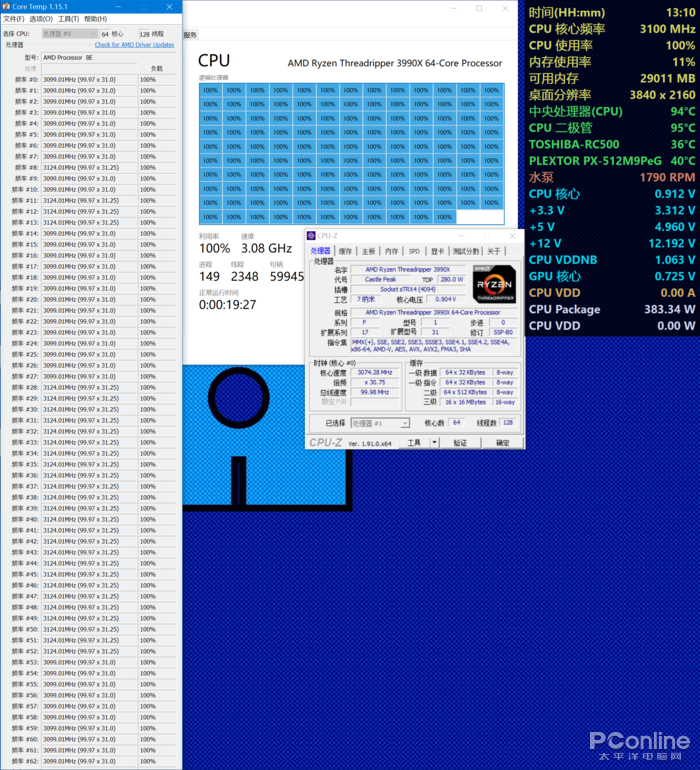Viewport: 700px width, 770px height.
Task: Switch to the 关于 tab in CPU-Z
Action: [x=494, y=251]
